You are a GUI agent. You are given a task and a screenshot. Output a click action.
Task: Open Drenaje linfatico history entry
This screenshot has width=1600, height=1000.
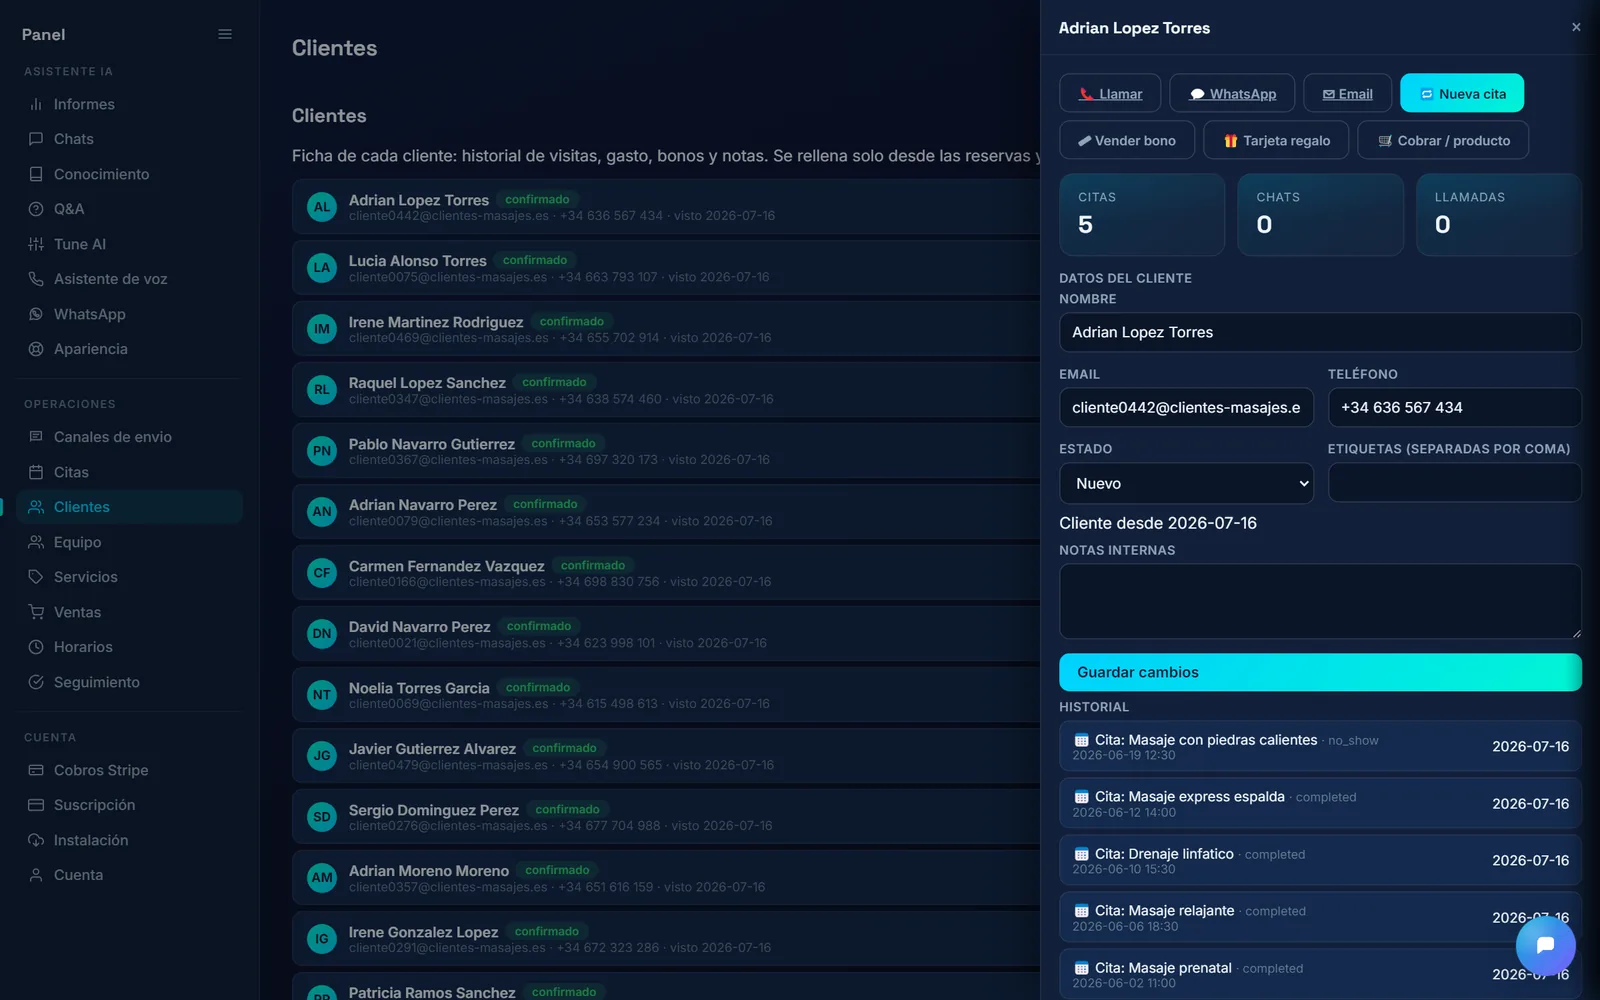tap(1320, 860)
